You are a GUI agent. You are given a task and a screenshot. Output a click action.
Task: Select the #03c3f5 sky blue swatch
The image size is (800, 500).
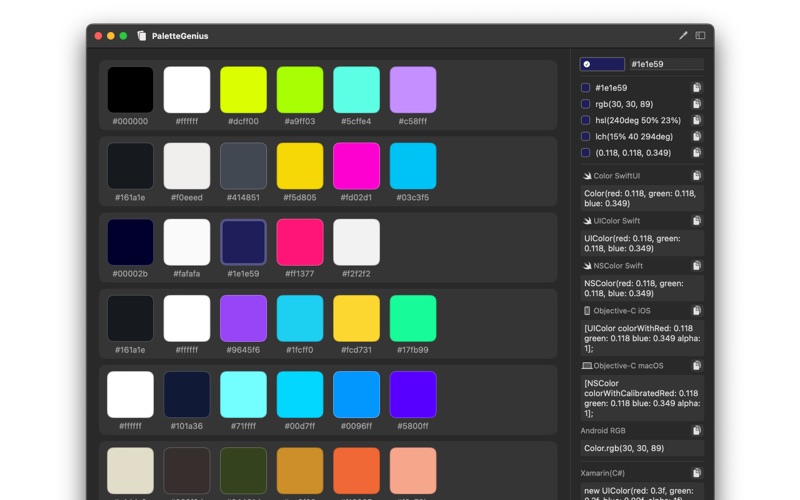click(413, 166)
